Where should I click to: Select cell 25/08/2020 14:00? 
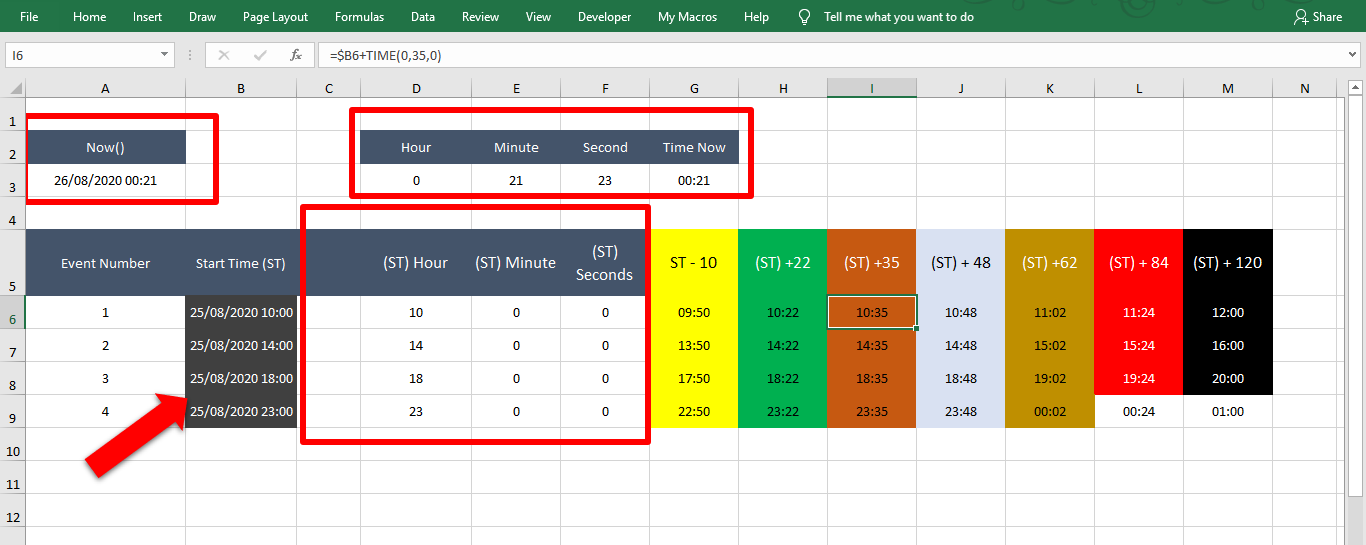point(241,345)
